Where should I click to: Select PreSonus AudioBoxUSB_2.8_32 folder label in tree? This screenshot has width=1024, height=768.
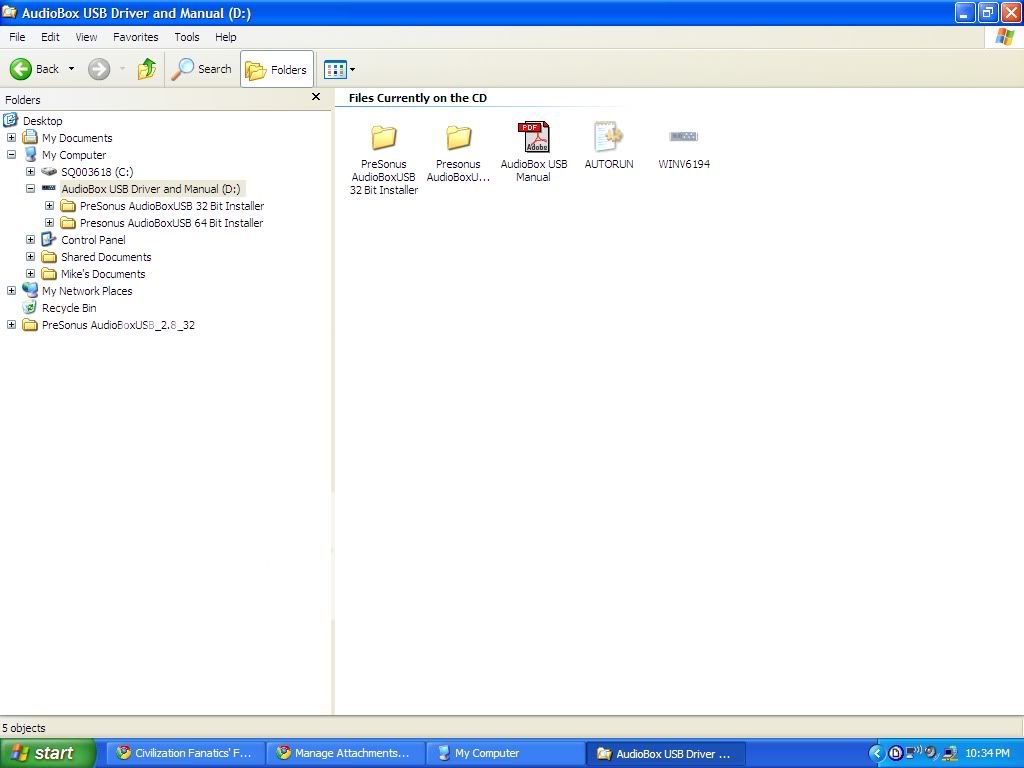click(x=118, y=325)
